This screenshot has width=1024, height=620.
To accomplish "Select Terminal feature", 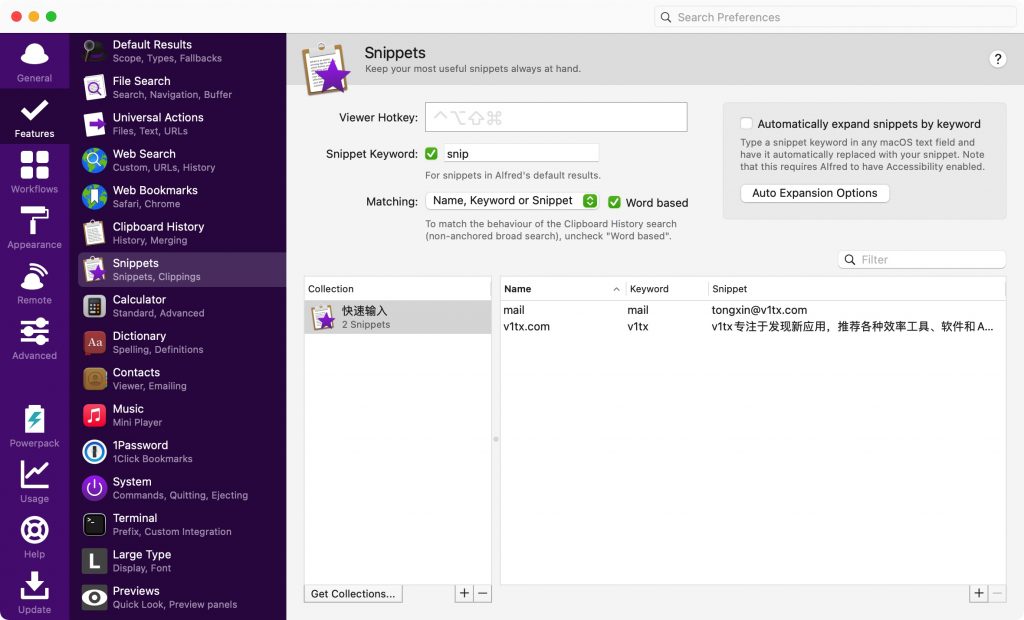I will (182, 525).
